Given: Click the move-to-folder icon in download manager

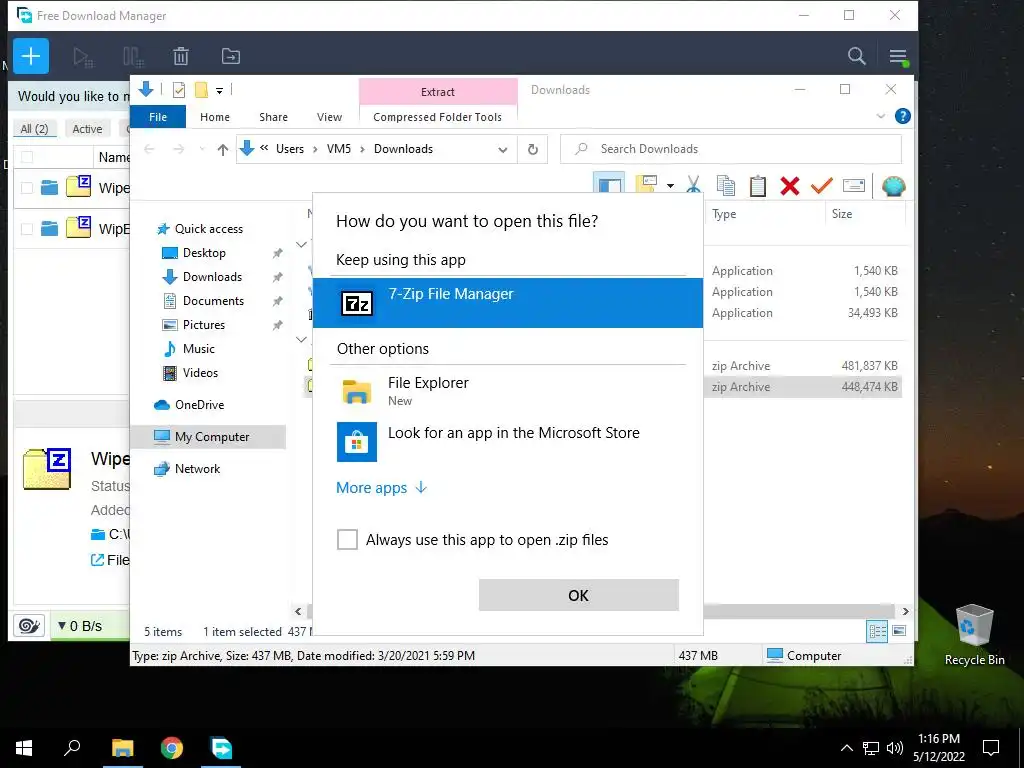Looking at the screenshot, I should click(231, 56).
